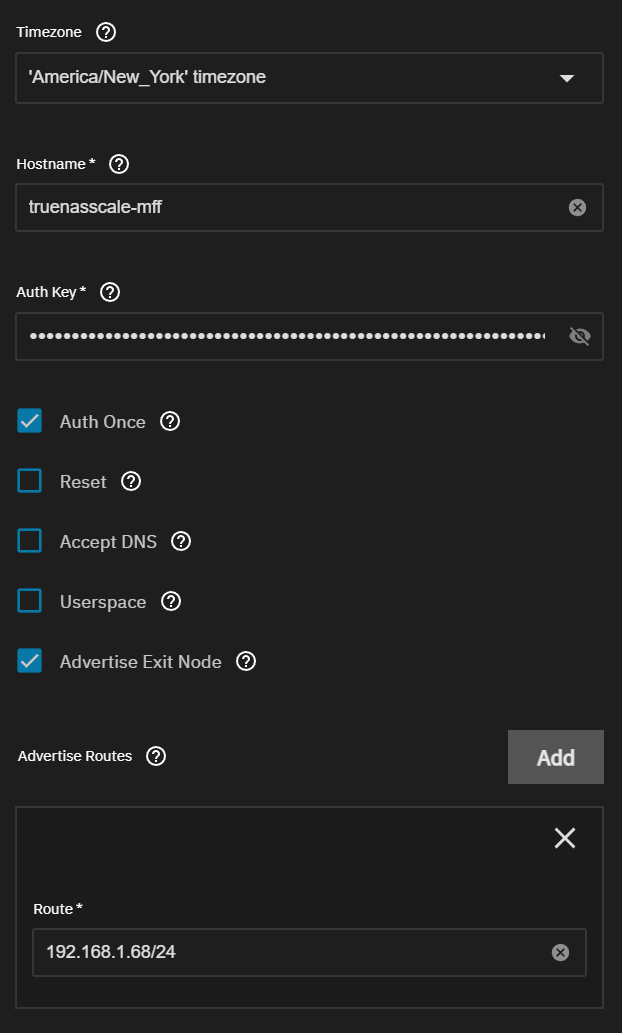Disable the Advertise Exit Node checkbox
Screen dimensions: 622x1033
click(30, 661)
